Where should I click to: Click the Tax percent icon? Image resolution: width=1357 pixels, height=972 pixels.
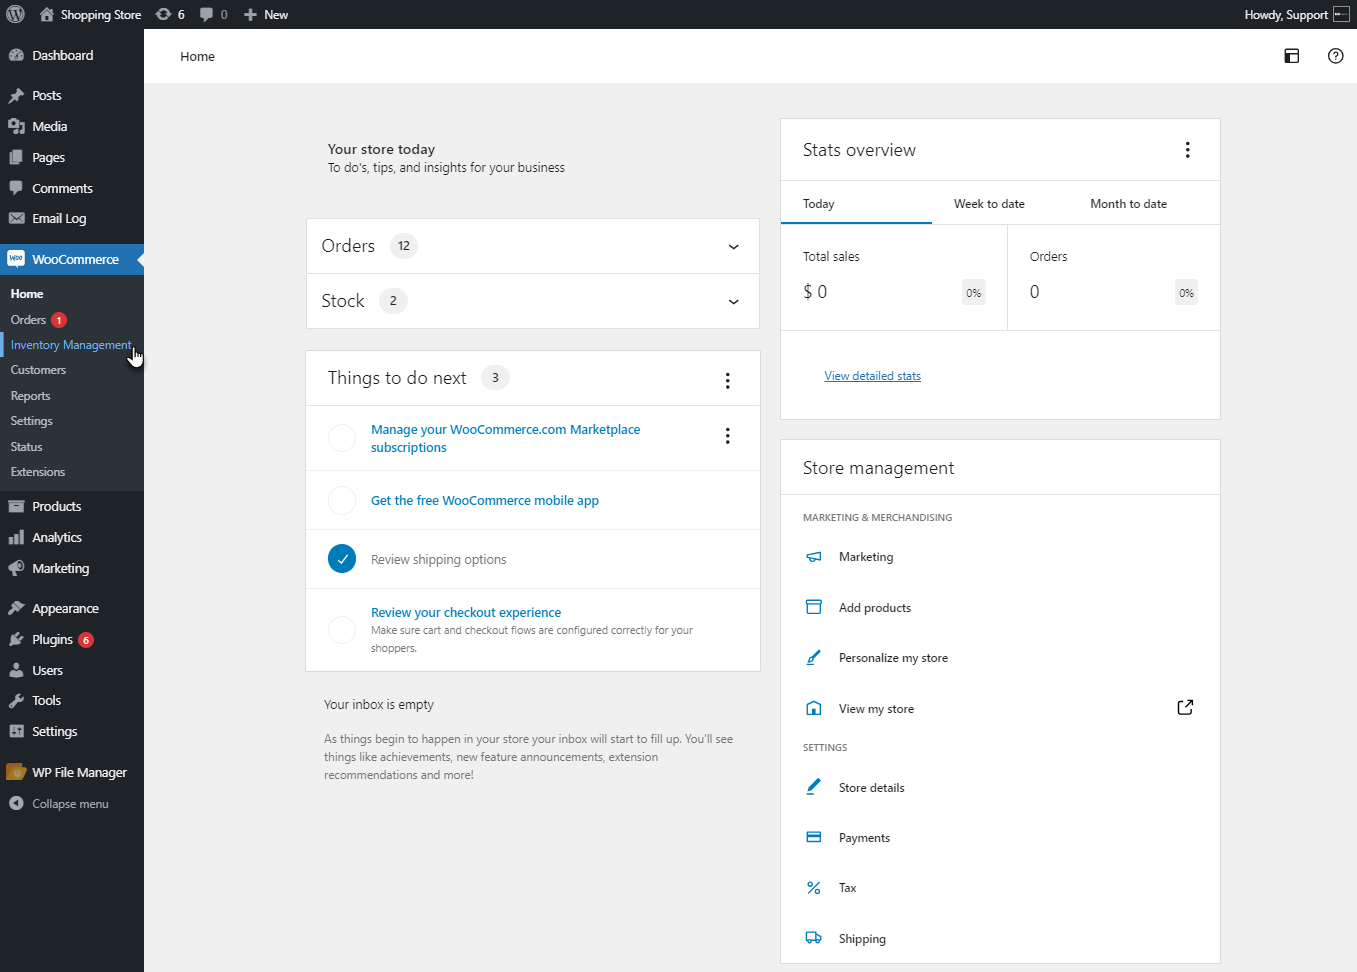[x=814, y=888]
